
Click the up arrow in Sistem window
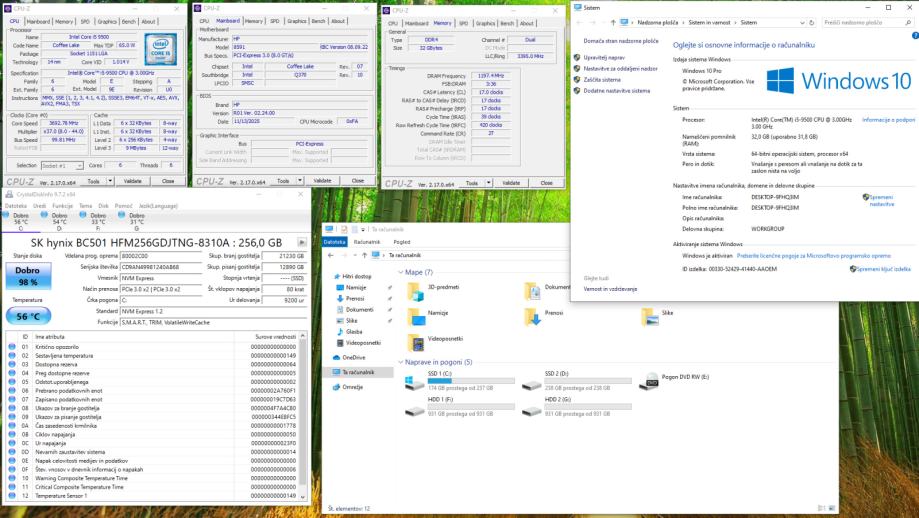(613, 23)
